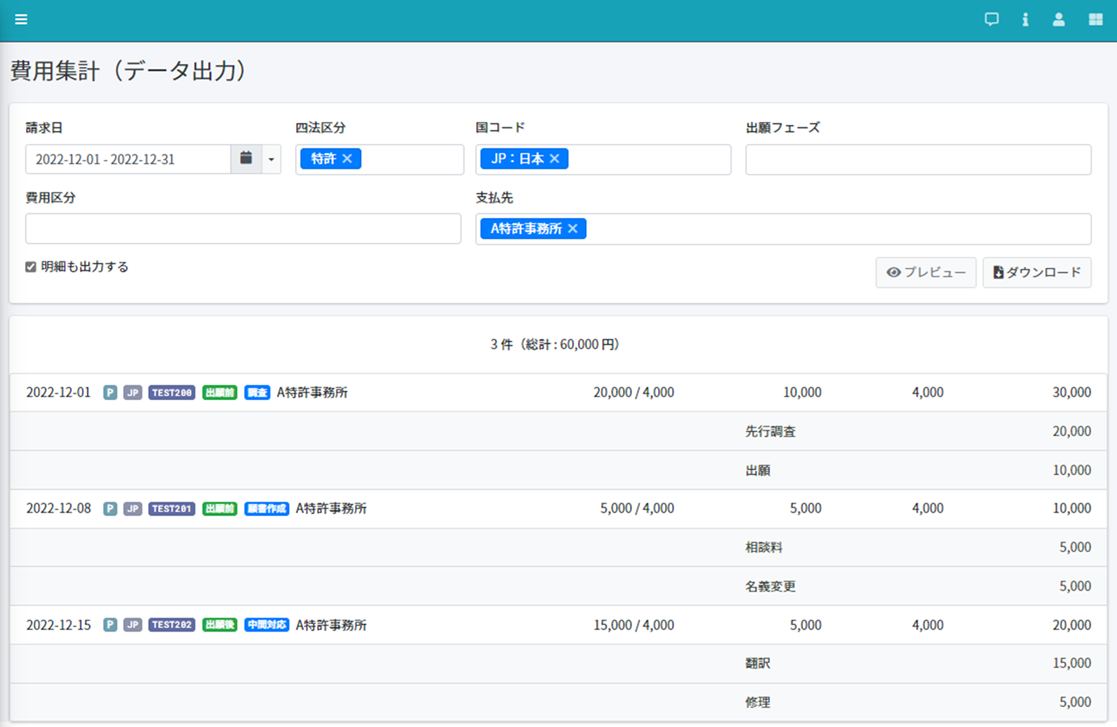Viewport: 1117px width, 727px height.
Task: Click the 出願前 badge in 2022-12-08 row
Action: tap(219, 508)
